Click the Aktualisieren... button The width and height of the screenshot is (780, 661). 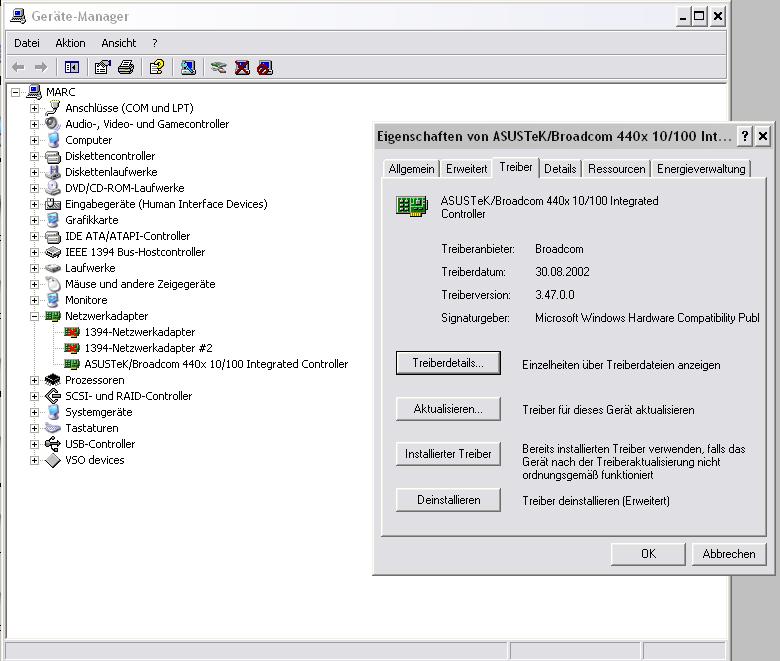(447, 409)
